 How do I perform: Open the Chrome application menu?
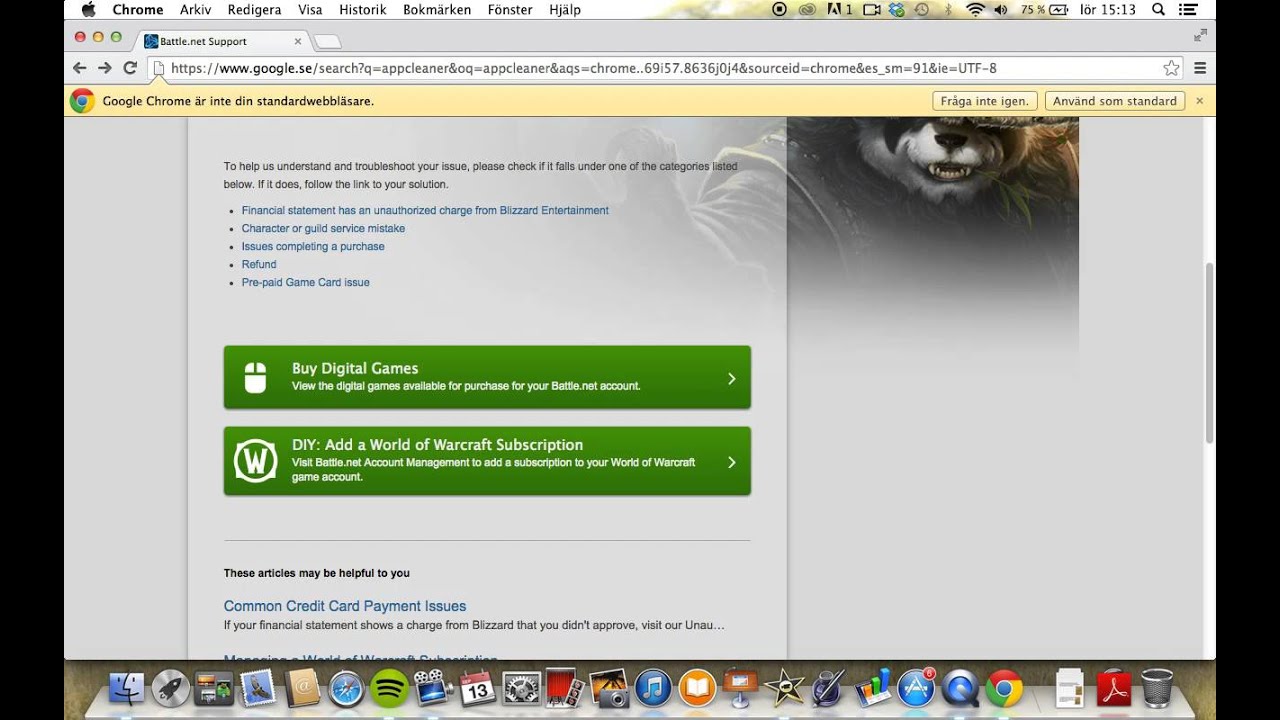tap(137, 10)
